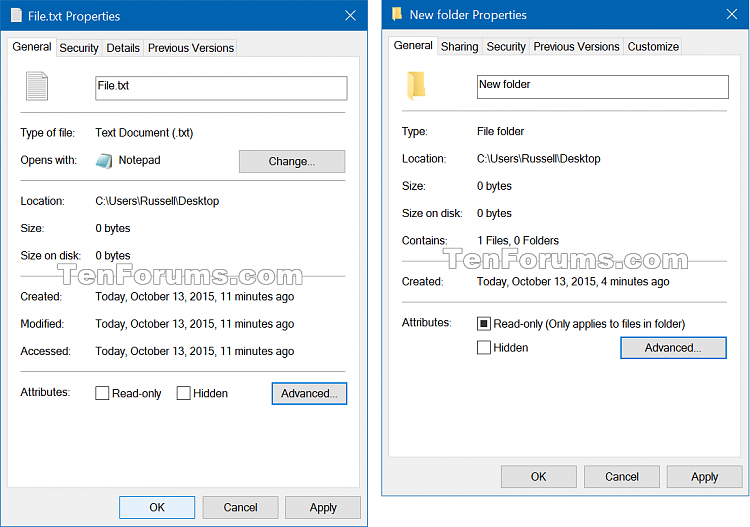The height and width of the screenshot is (527, 750).
Task: Close the File.txt Properties dialog
Action: coord(350,16)
